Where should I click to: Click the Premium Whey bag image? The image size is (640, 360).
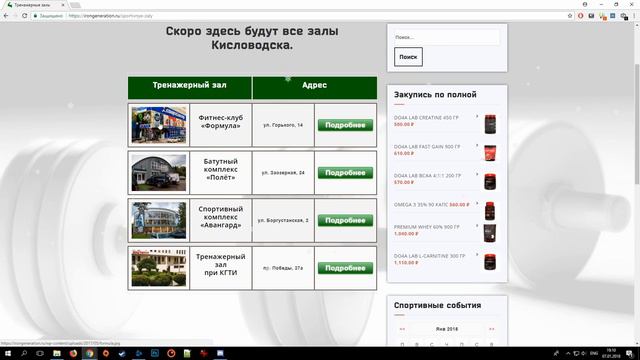pos(490,233)
